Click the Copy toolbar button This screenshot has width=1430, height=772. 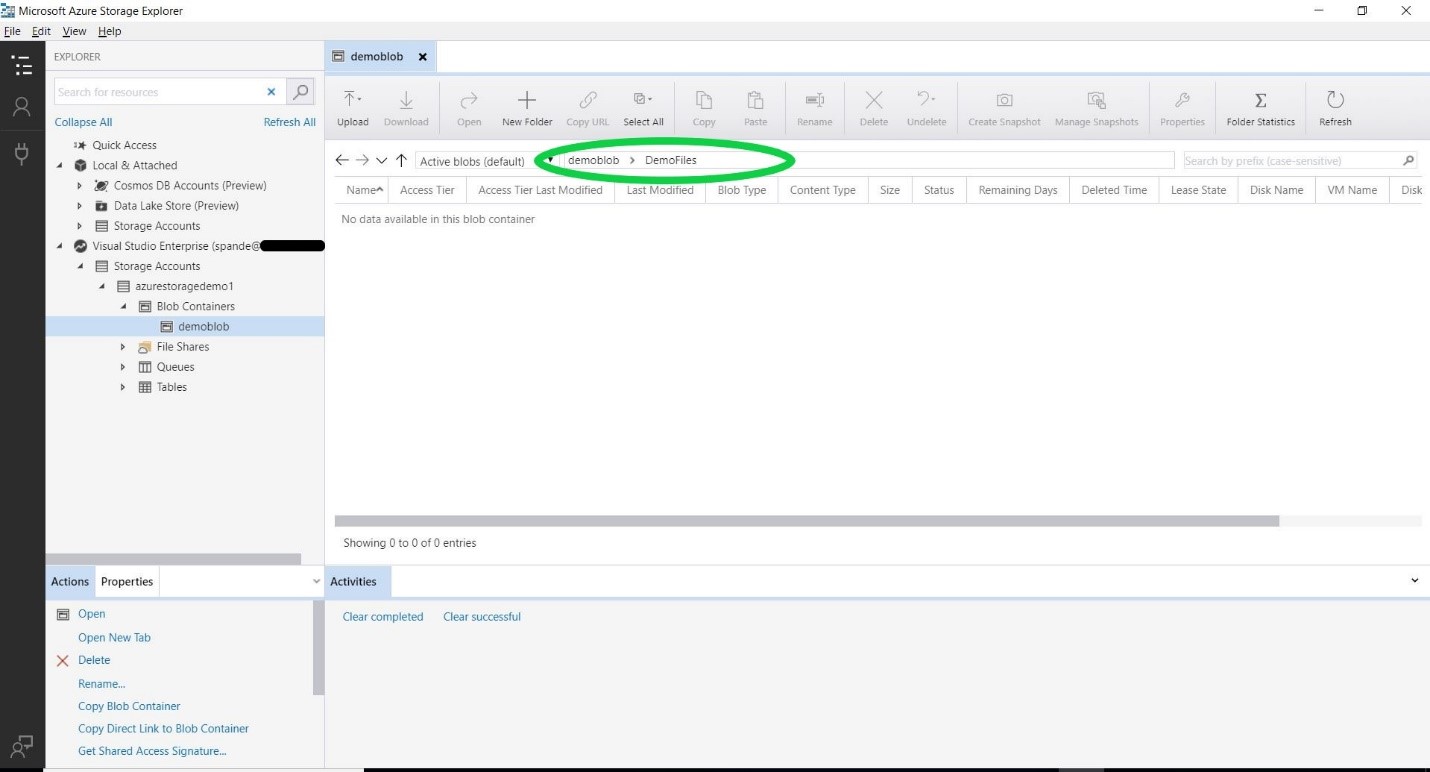point(704,108)
